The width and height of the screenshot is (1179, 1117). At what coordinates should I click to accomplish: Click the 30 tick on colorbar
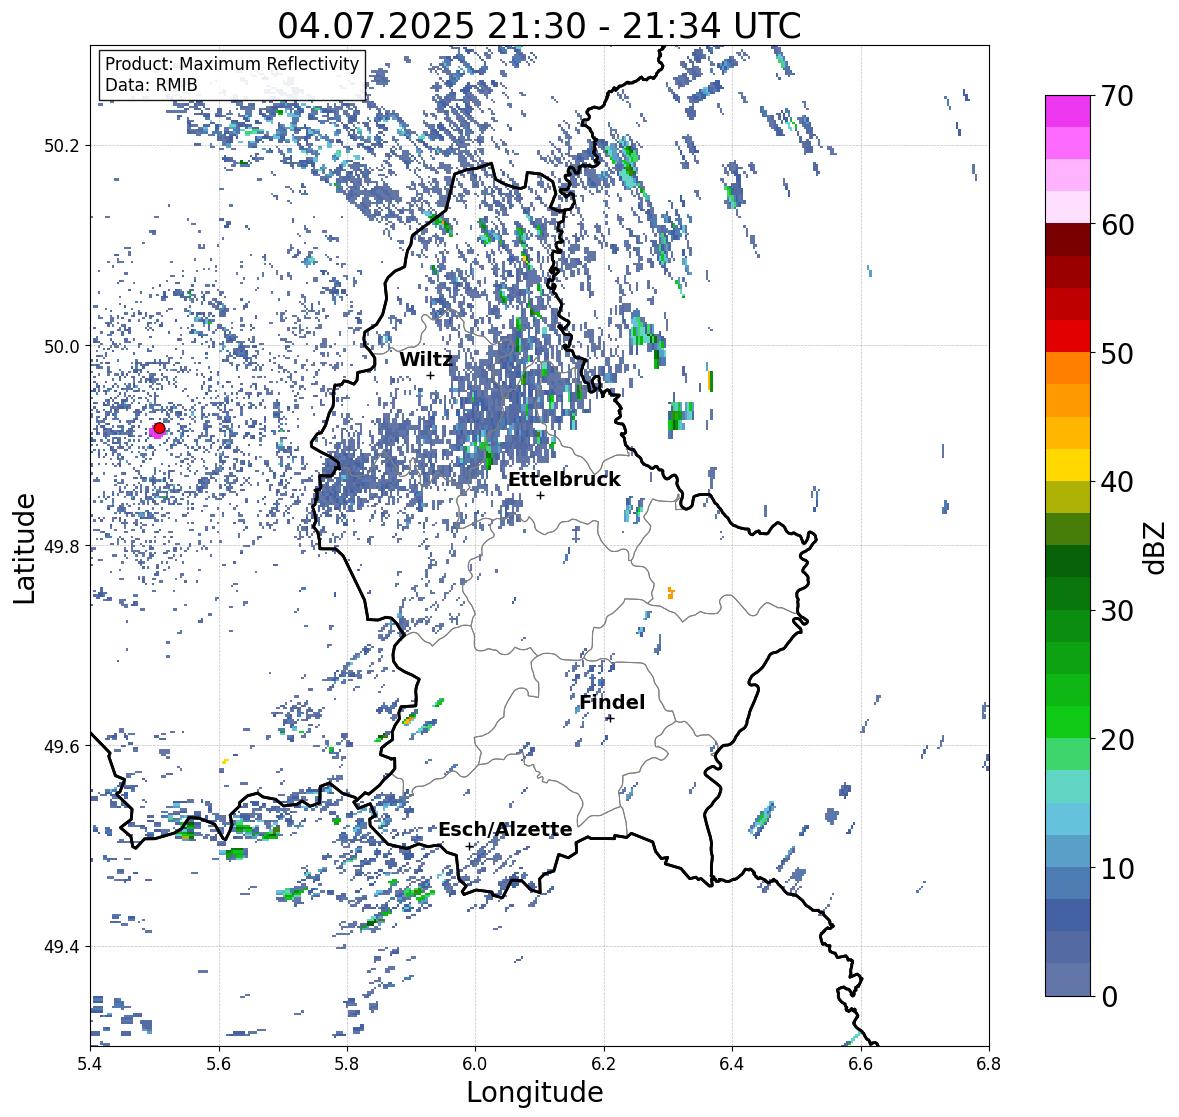click(1116, 610)
